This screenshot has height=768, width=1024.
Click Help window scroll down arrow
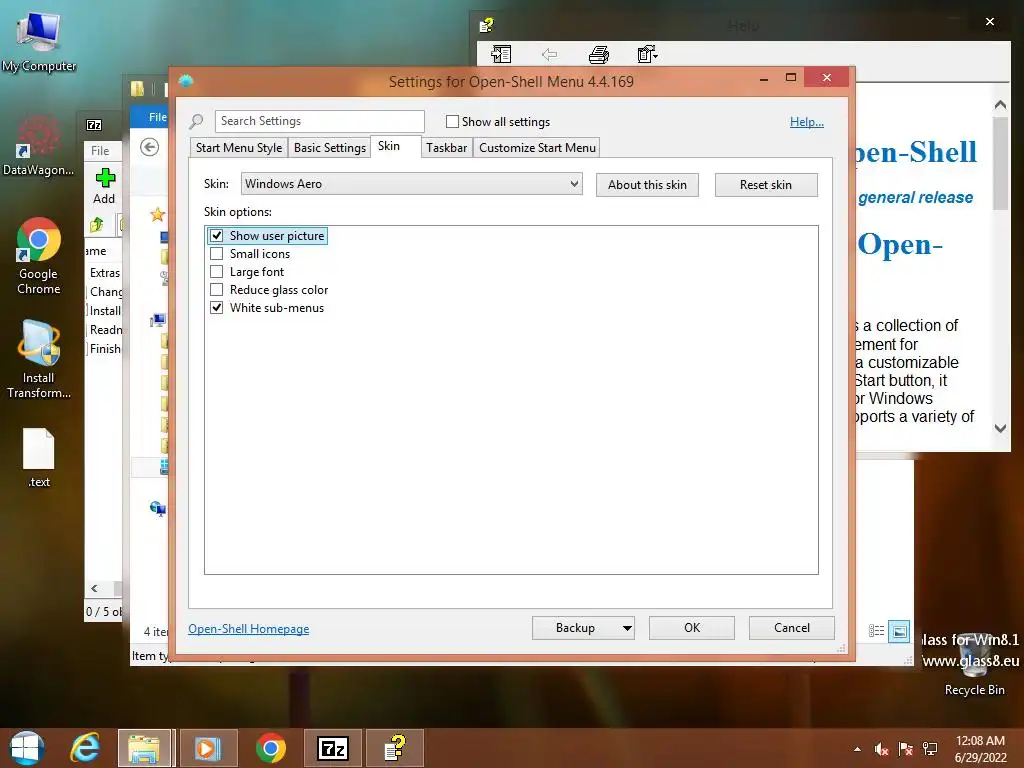point(1000,428)
